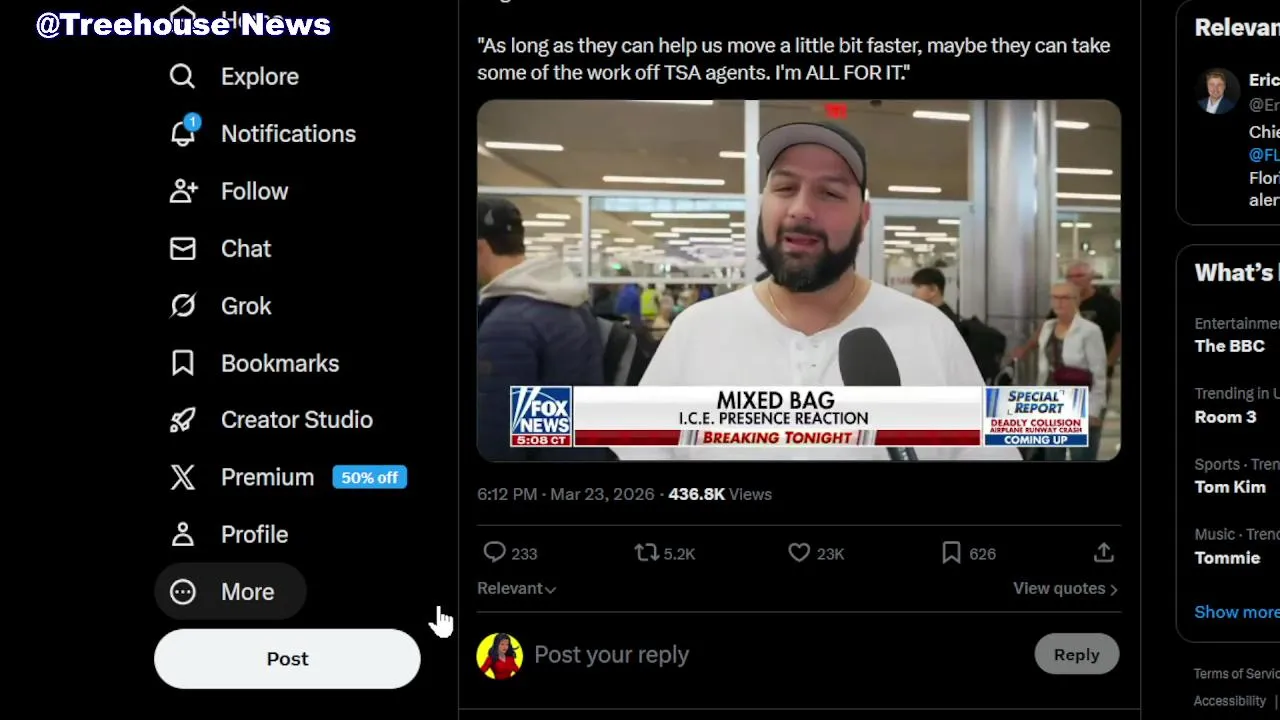Open Explore via magnifier icon
Image resolution: width=1280 pixels, height=720 pixels.
click(x=182, y=76)
